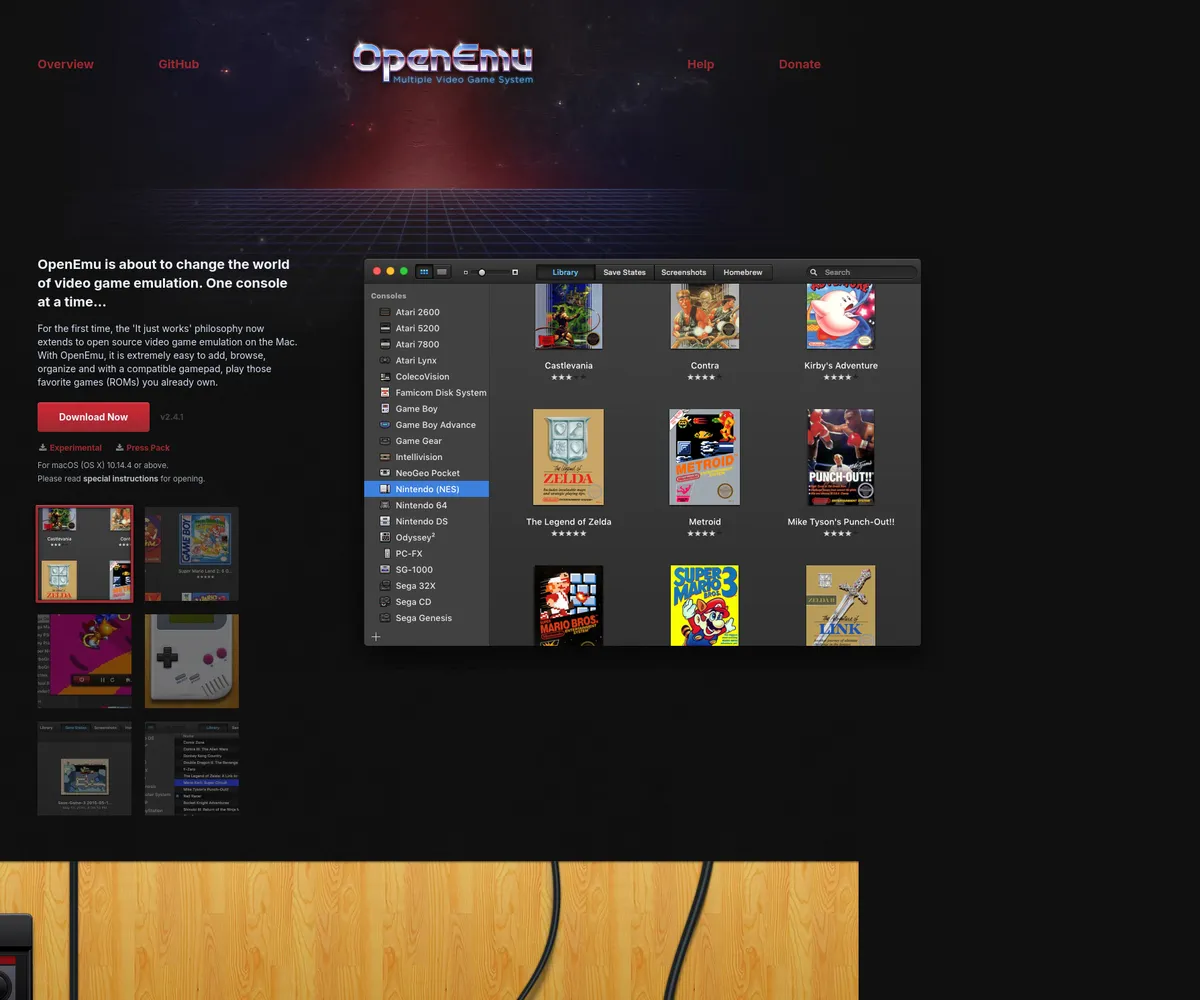This screenshot has height=1000, width=1200.
Task: Click the OpenEmu logo
Action: (443, 62)
